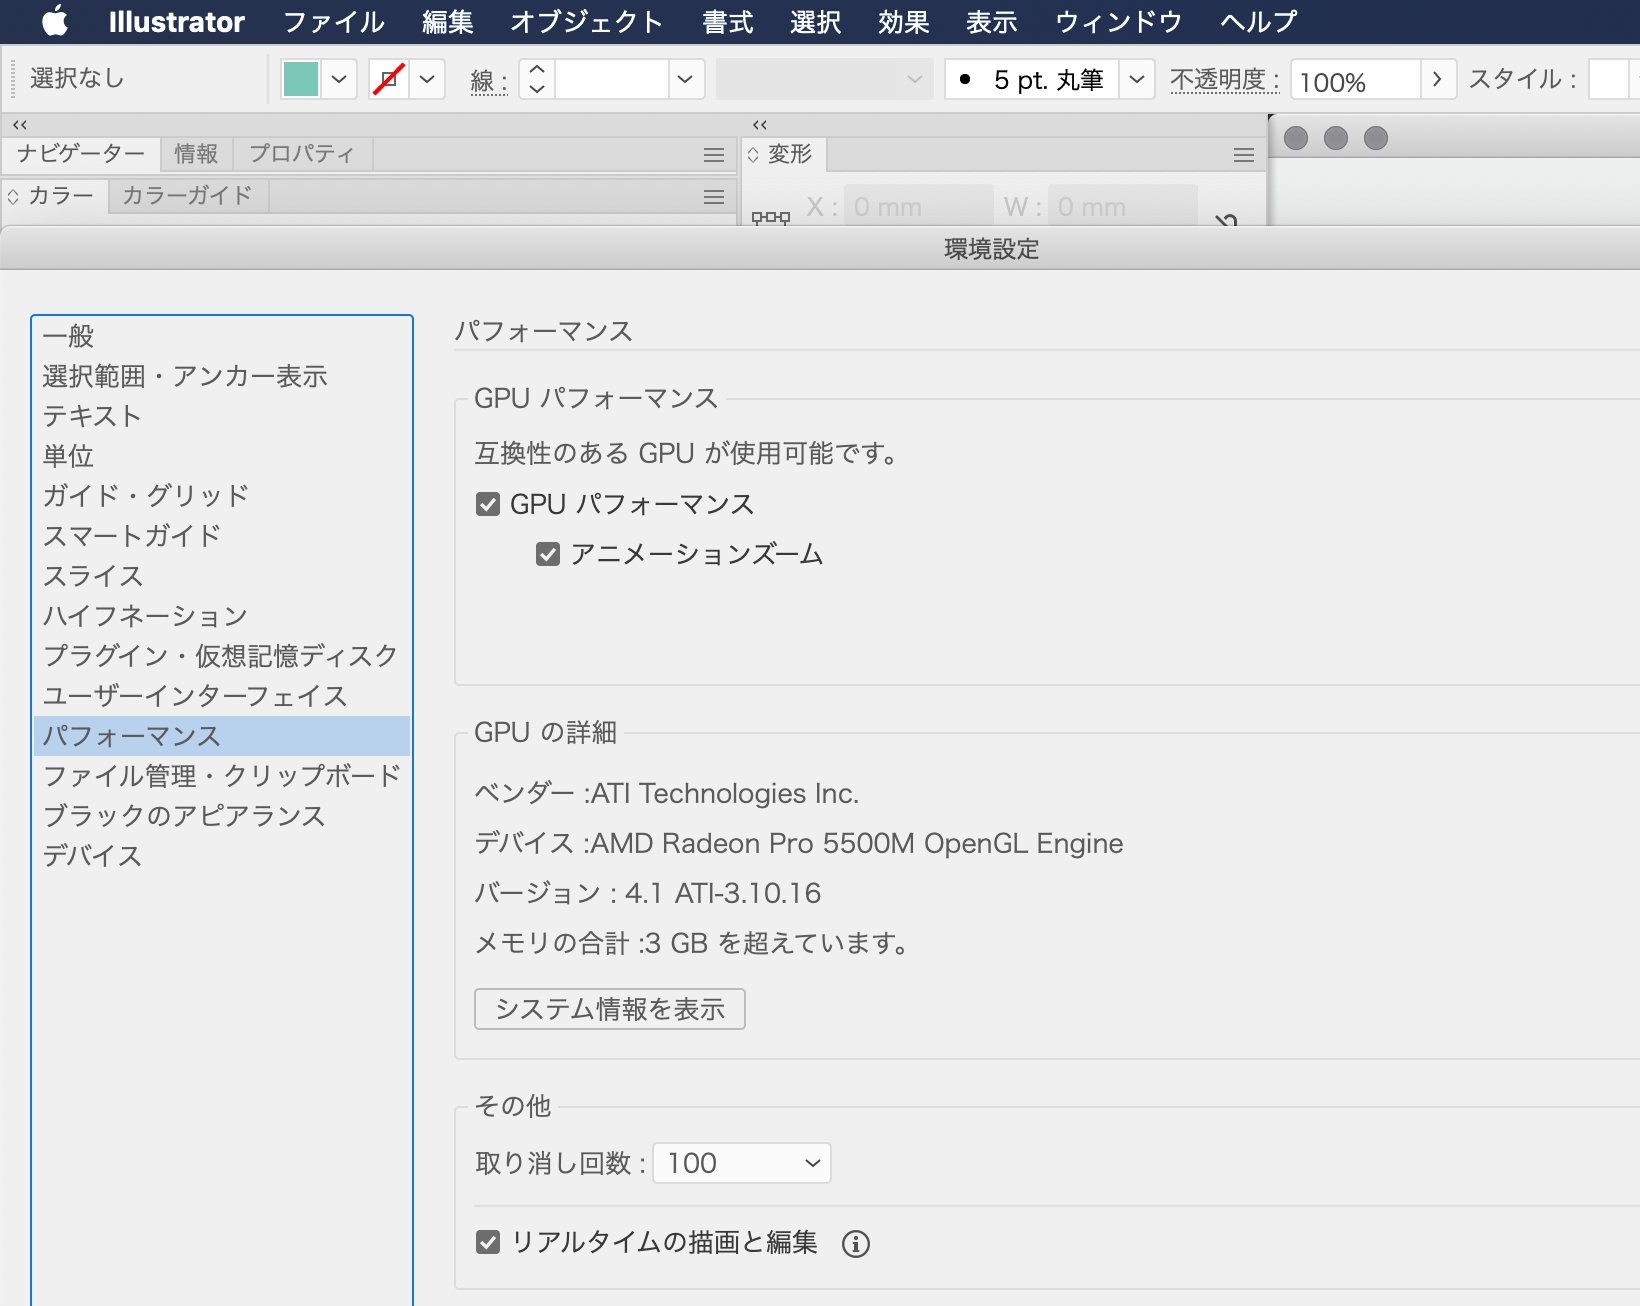Select テキスト preferences category
The height and width of the screenshot is (1306, 1640).
[222, 416]
